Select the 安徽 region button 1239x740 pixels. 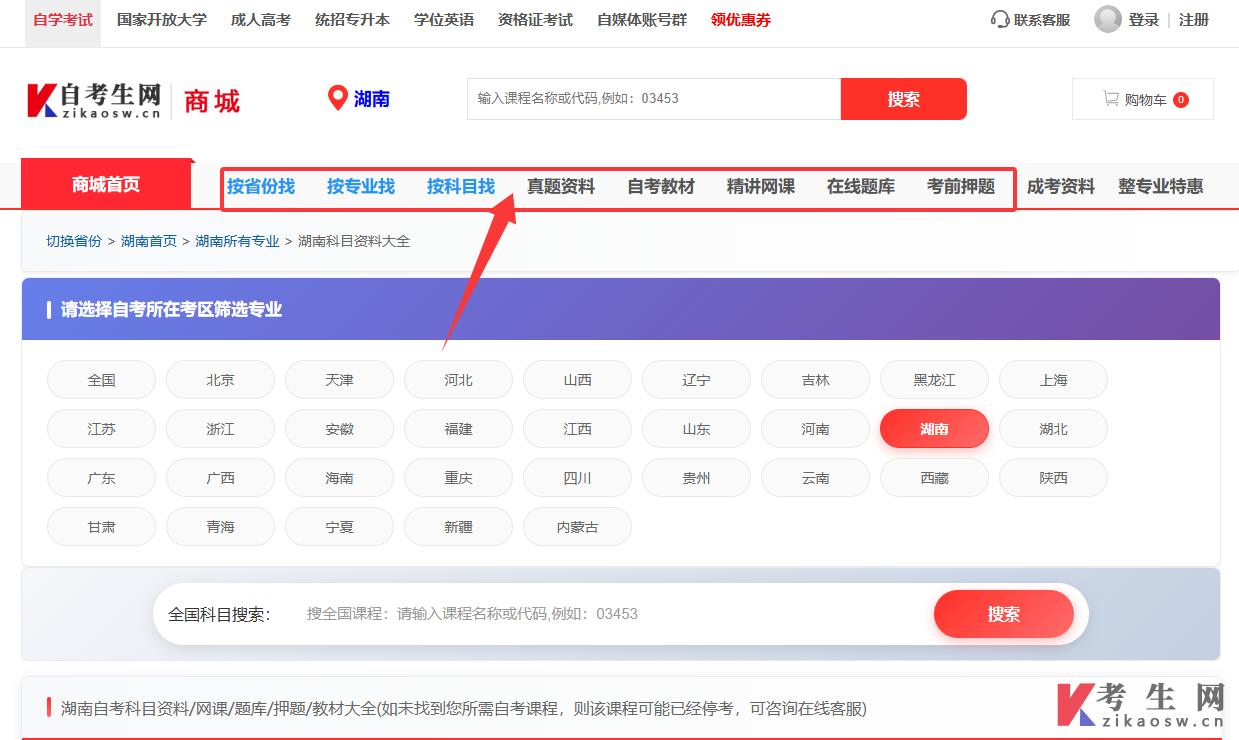tap(339, 429)
